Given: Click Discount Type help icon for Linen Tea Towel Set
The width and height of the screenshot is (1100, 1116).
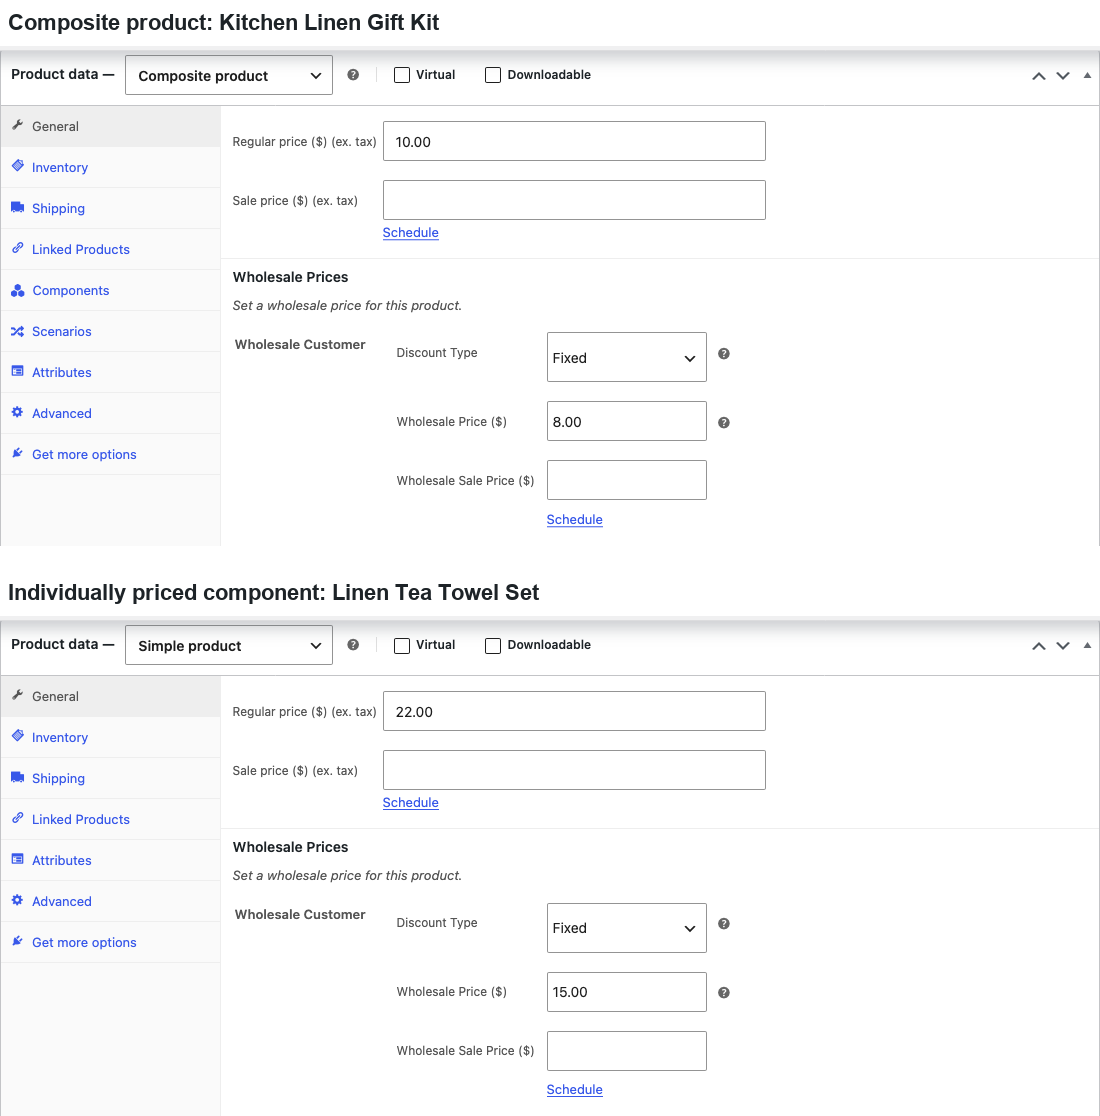Looking at the screenshot, I should [724, 924].
